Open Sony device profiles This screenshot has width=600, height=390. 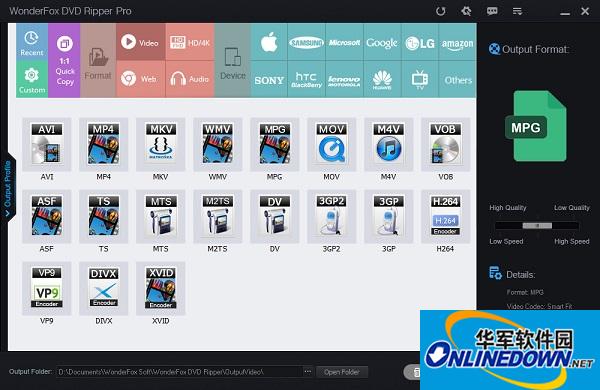pyautogui.click(x=269, y=79)
